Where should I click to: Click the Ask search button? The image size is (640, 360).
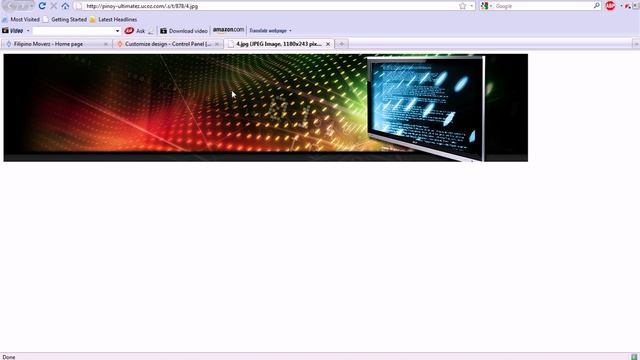coord(135,31)
